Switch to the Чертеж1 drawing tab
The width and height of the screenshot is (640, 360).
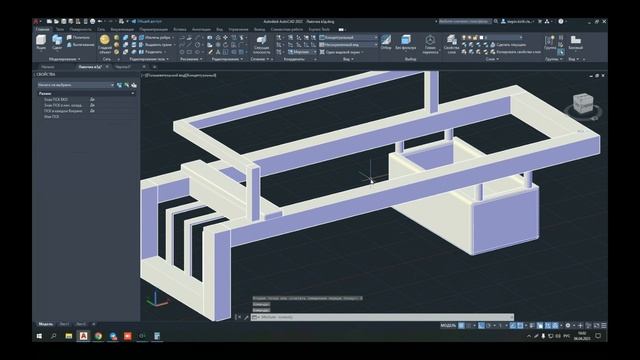pyautogui.click(x=123, y=67)
